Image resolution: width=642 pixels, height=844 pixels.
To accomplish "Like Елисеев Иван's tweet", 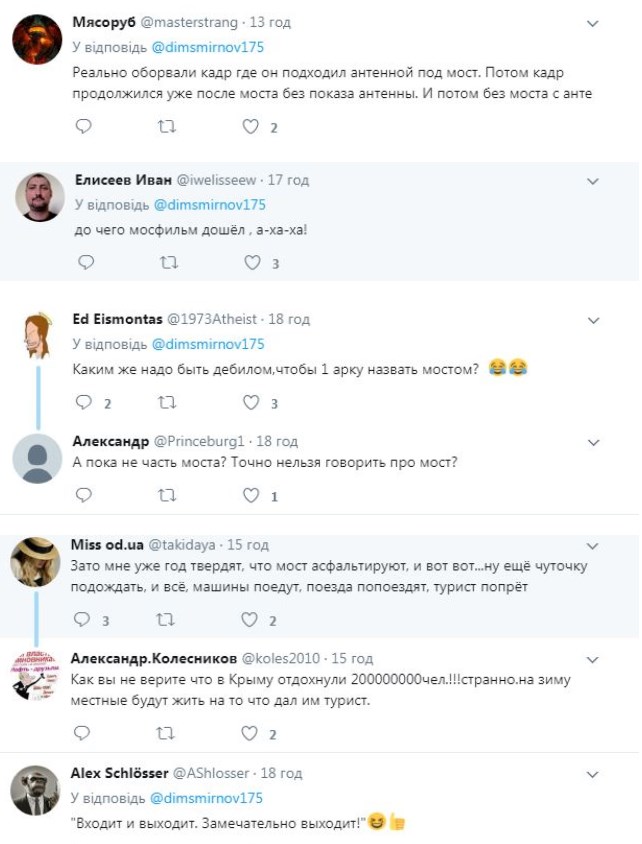I will [253, 263].
